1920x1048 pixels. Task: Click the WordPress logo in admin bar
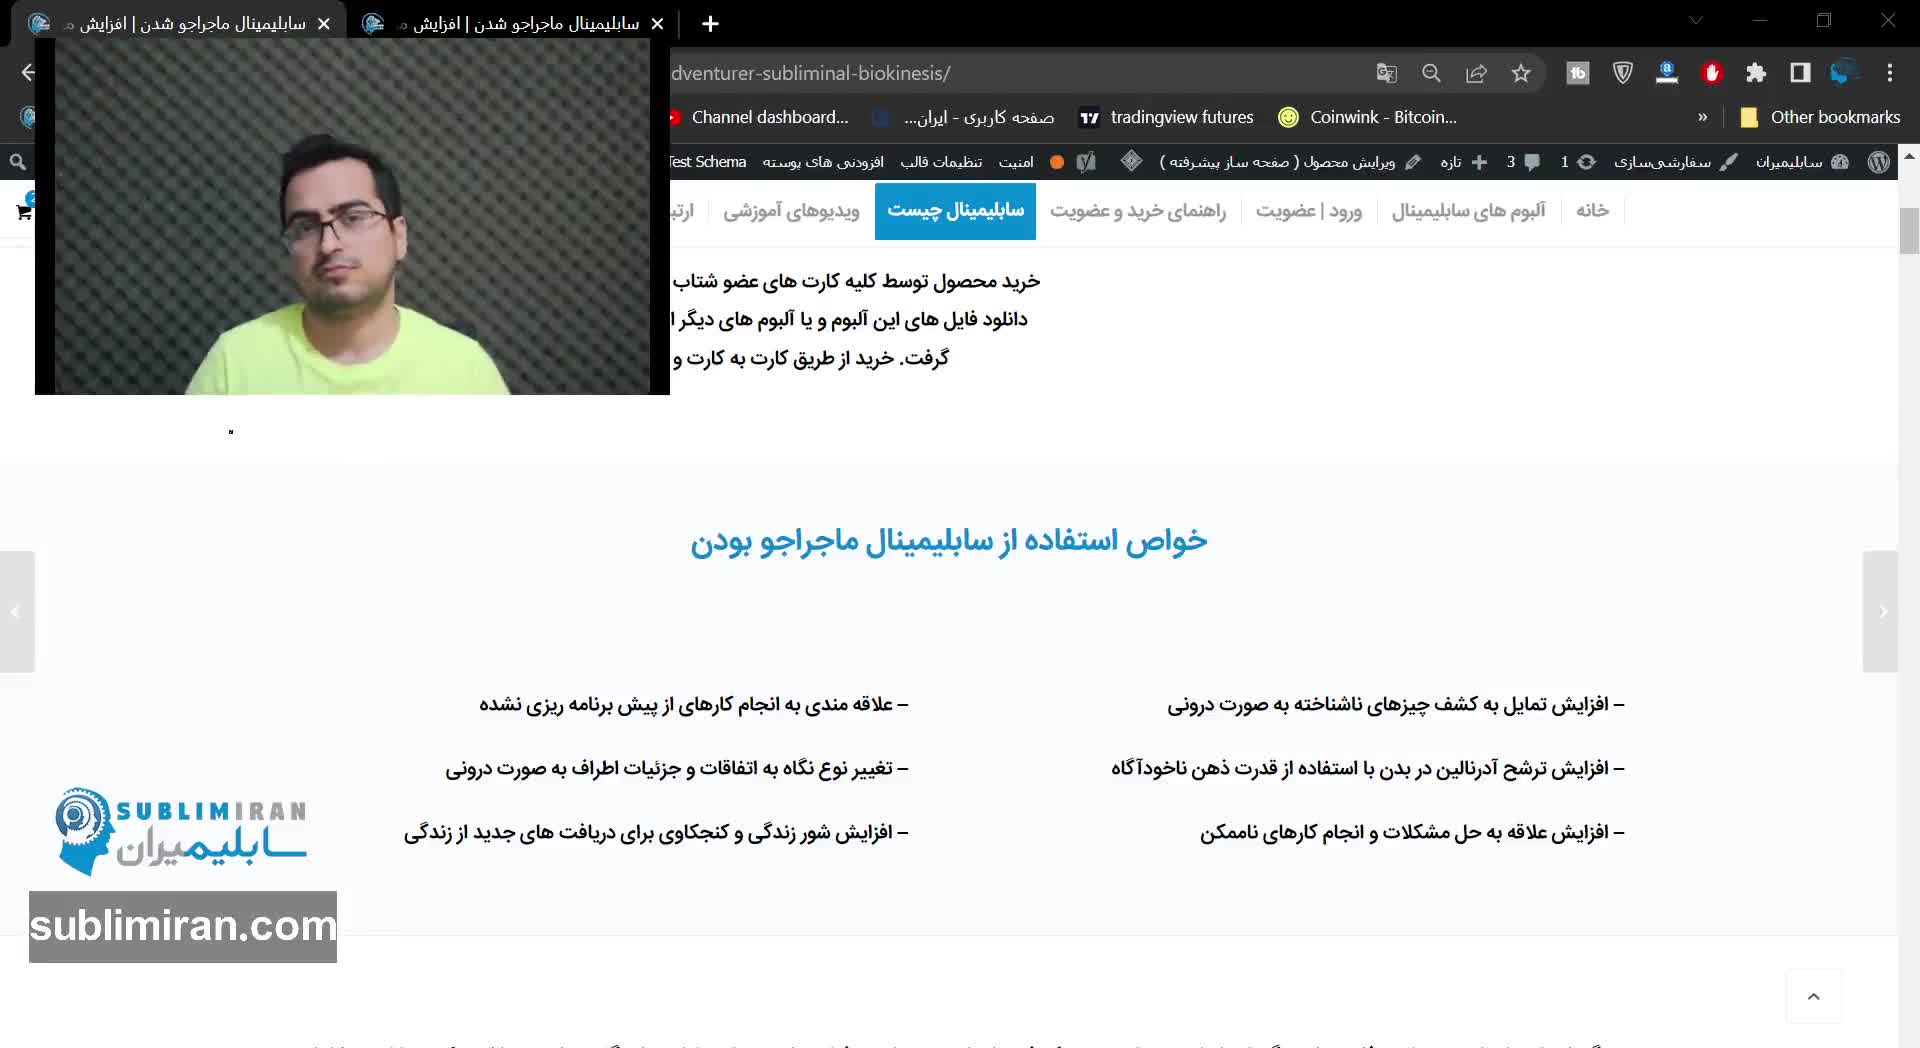[x=1878, y=162]
